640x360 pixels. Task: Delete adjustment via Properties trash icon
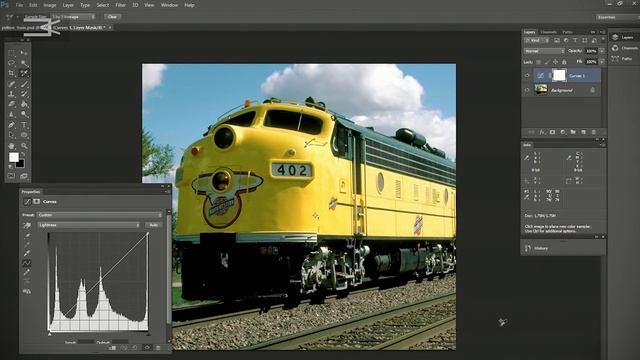(158, 348)
